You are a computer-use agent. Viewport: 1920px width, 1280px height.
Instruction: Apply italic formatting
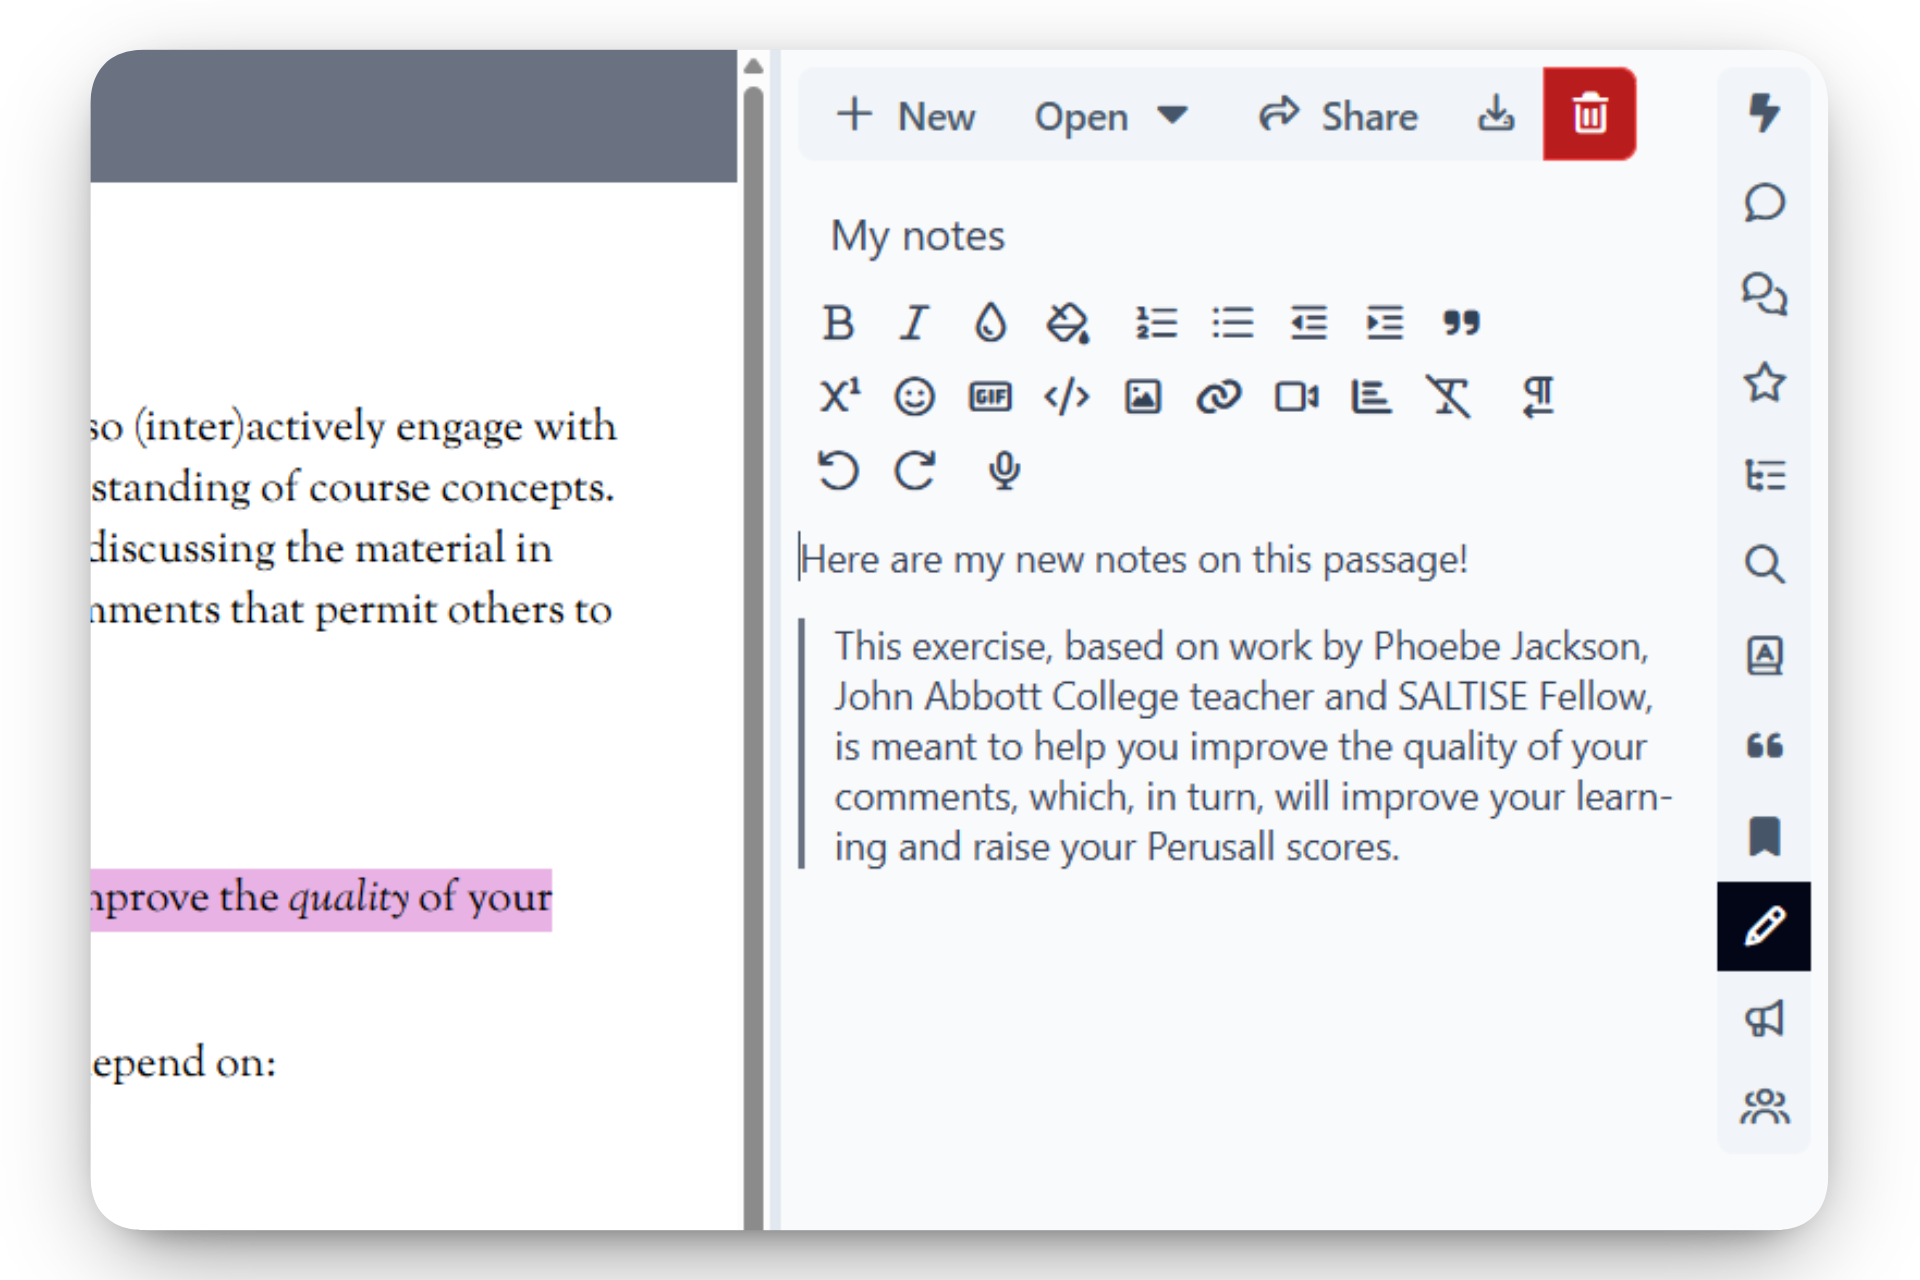point(914,323)
